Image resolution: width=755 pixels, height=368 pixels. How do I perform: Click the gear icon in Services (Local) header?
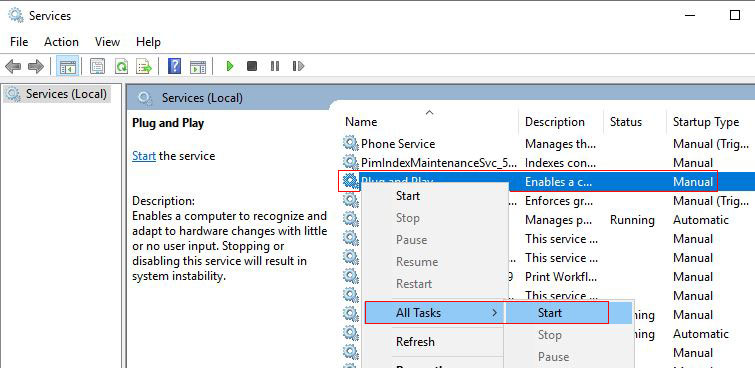tap(145, 98)
